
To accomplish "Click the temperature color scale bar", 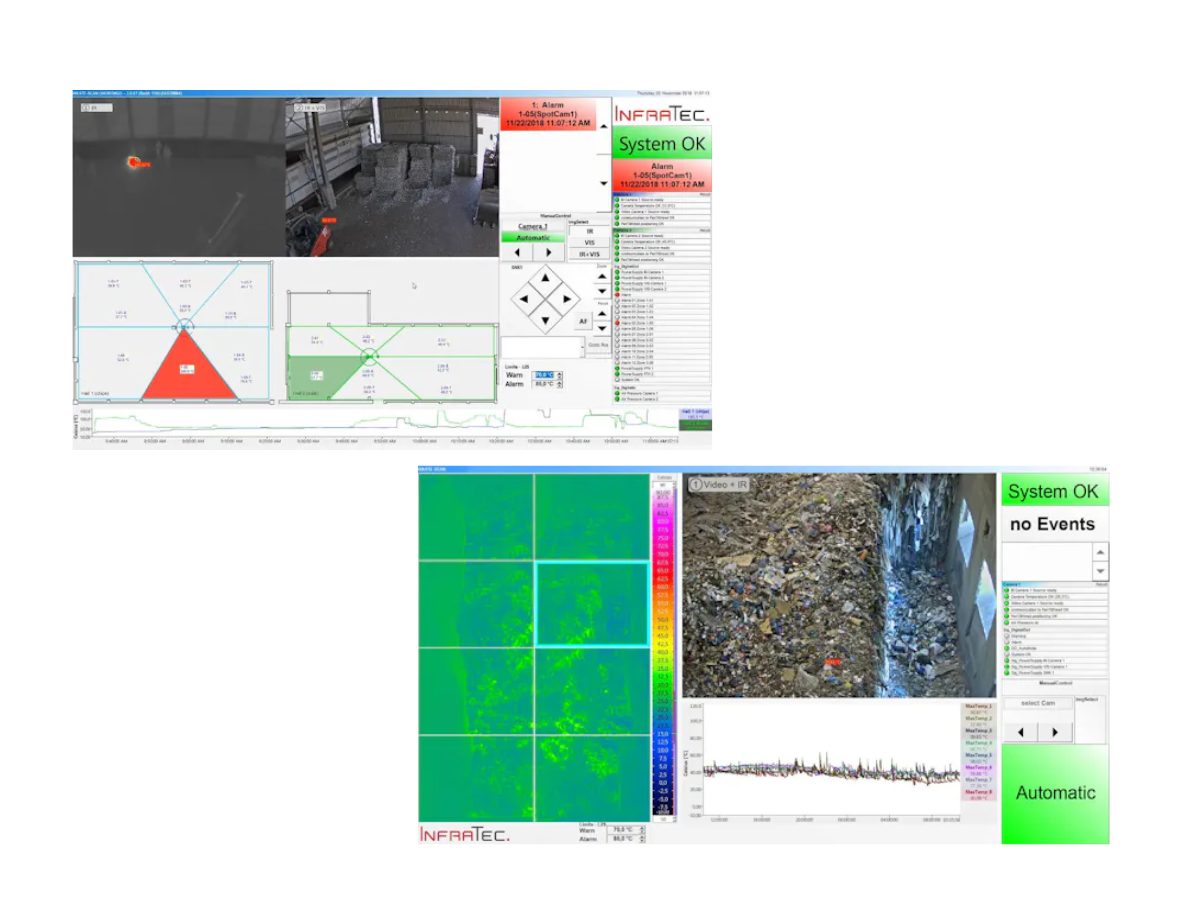I will (663, 650).
